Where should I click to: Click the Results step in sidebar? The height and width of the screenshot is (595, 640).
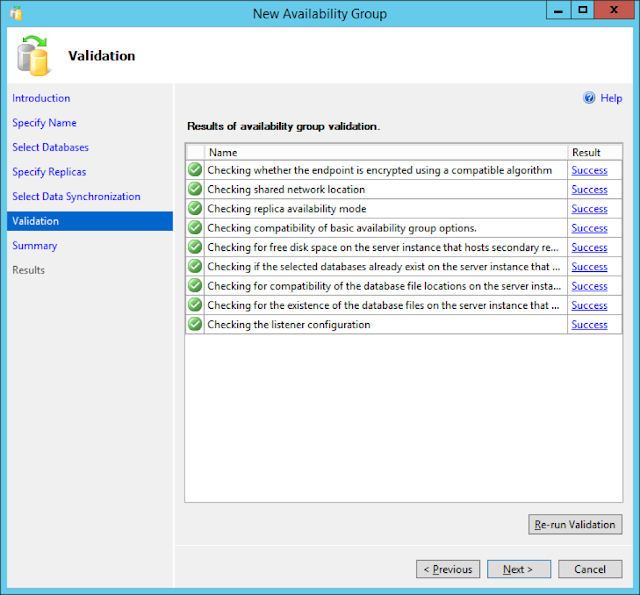pos(29,270)
